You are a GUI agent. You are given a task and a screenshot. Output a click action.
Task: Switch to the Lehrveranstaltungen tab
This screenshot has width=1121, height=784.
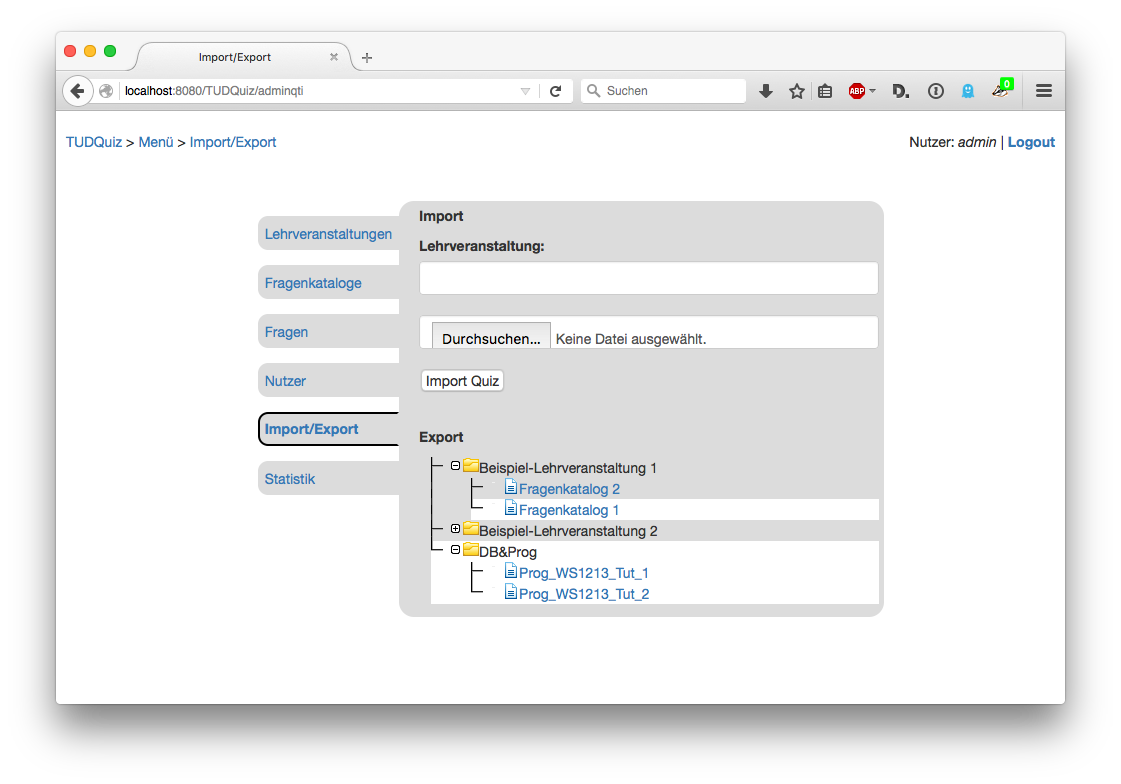point(328,234)
